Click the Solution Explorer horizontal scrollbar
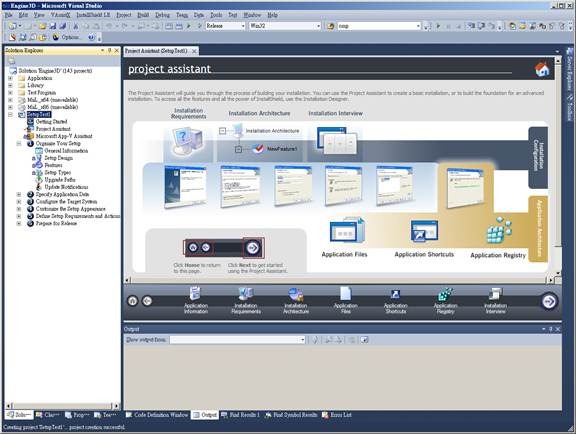 (x=62, y=406)
